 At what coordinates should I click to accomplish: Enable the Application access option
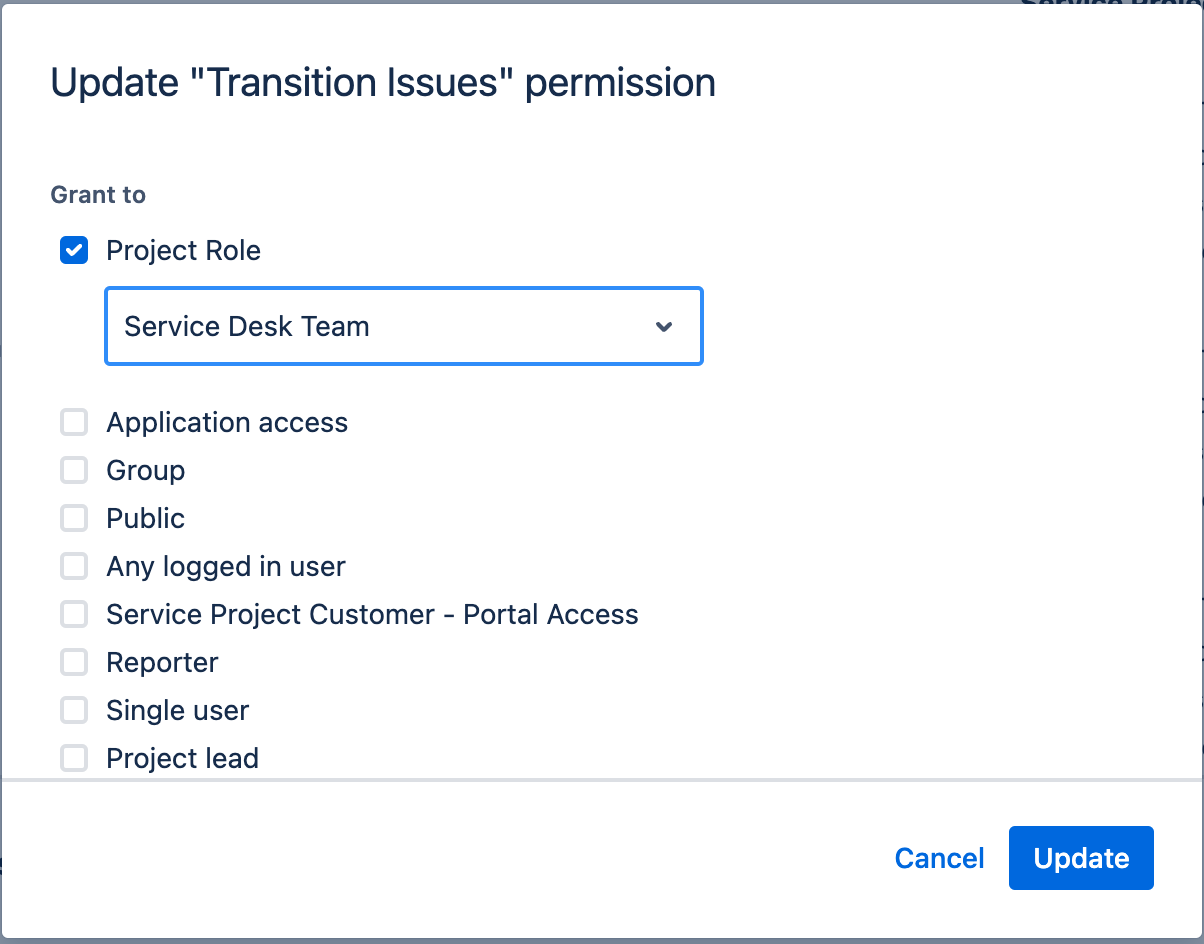coord(73,422)
